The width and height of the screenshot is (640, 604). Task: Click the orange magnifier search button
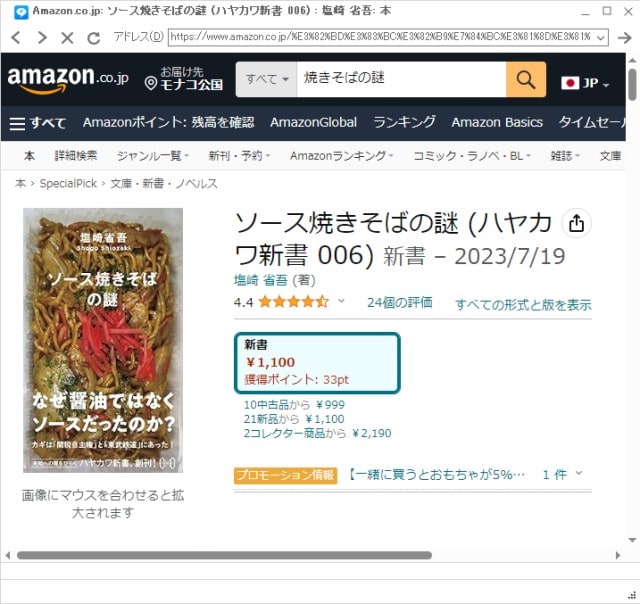pyautogui.click(x=526, y=80)
